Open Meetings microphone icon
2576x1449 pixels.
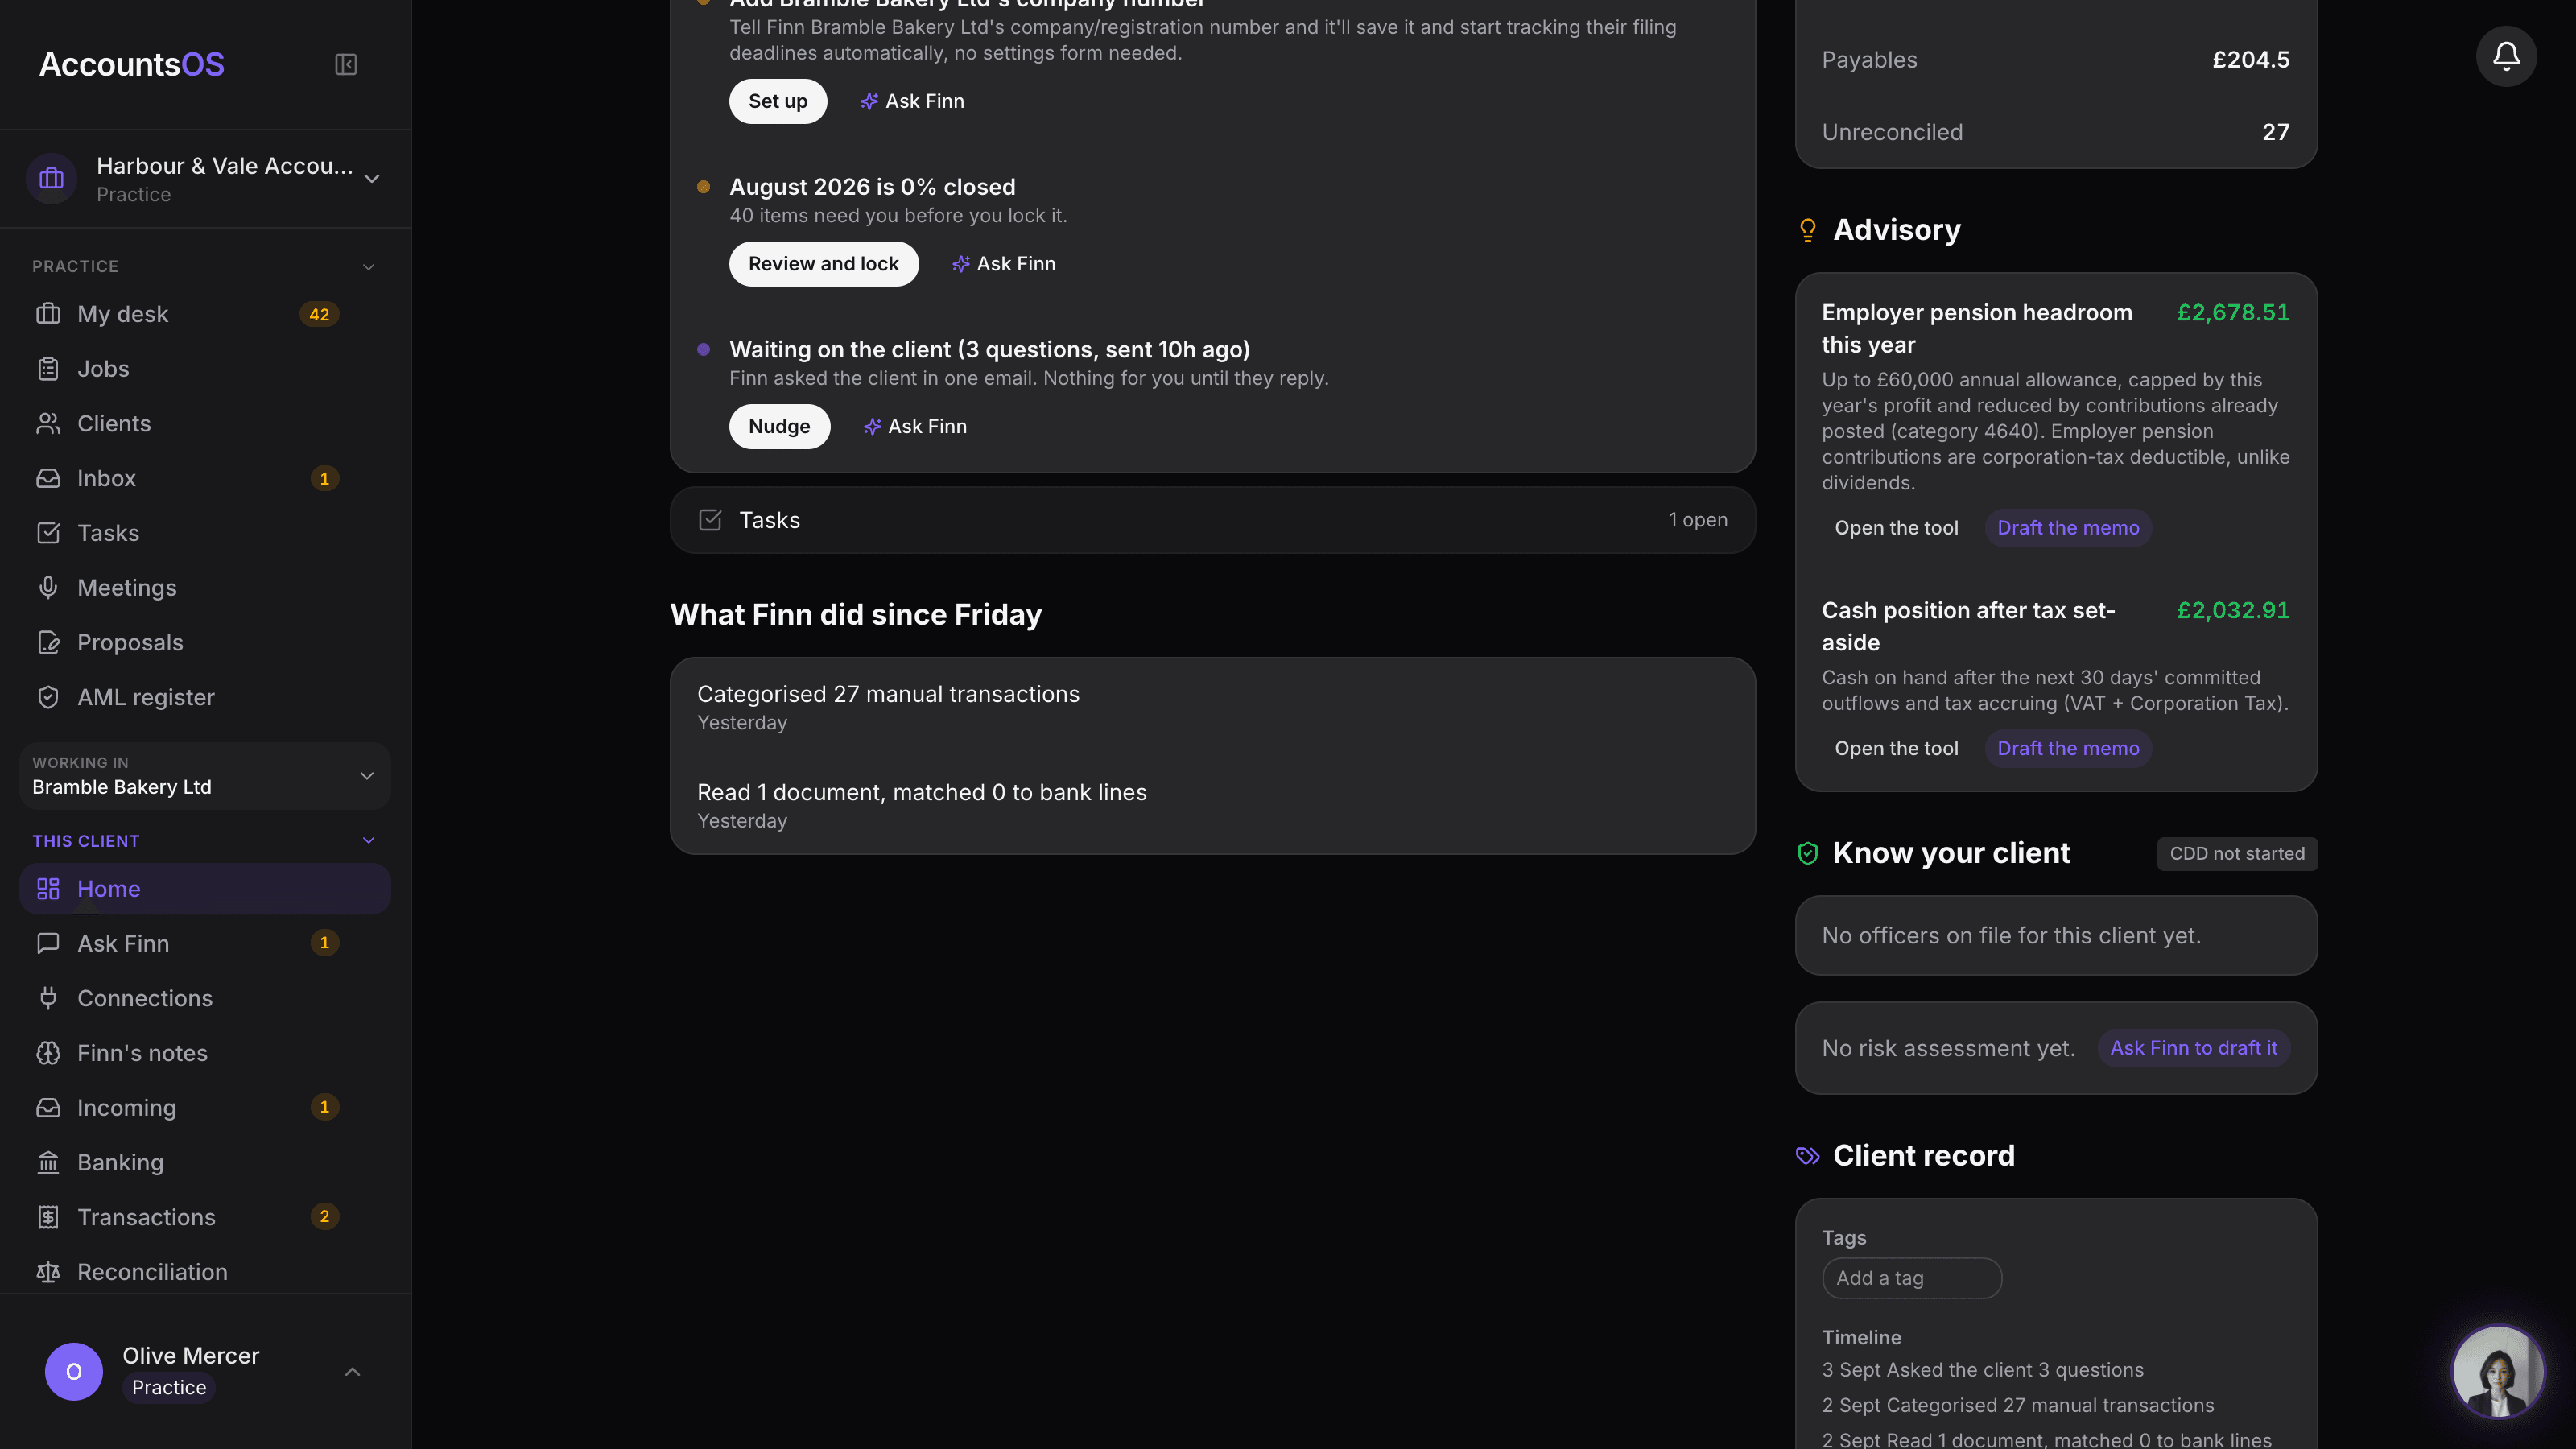(48, 588)
